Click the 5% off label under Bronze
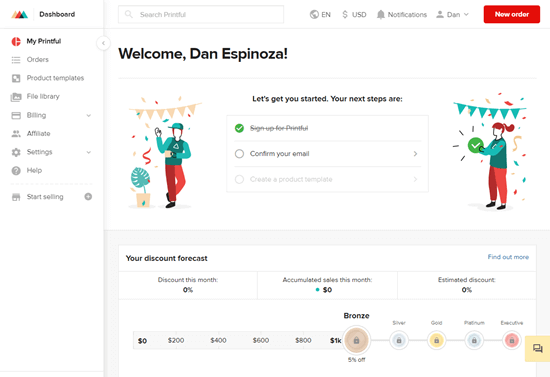 [356, 360]
